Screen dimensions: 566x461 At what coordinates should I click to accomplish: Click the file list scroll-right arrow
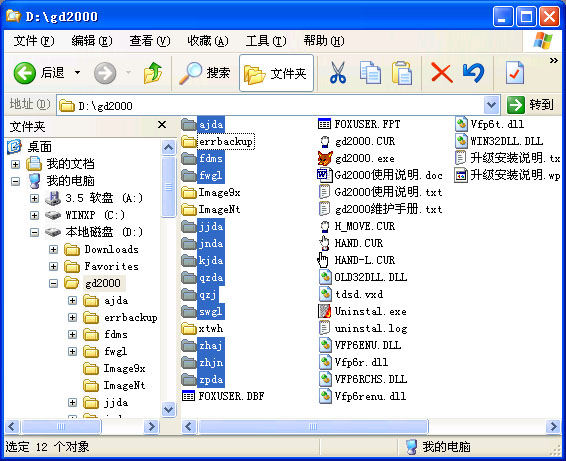point(553,426)
